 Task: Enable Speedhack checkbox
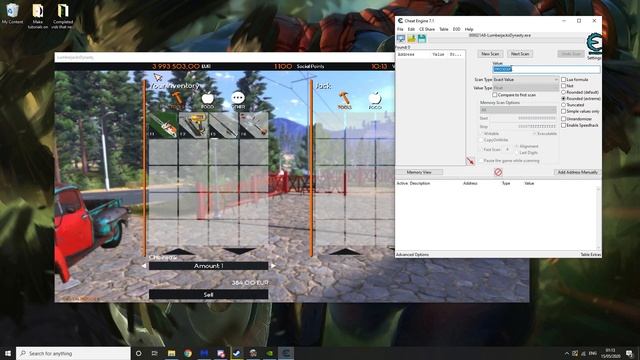point(564,125)
